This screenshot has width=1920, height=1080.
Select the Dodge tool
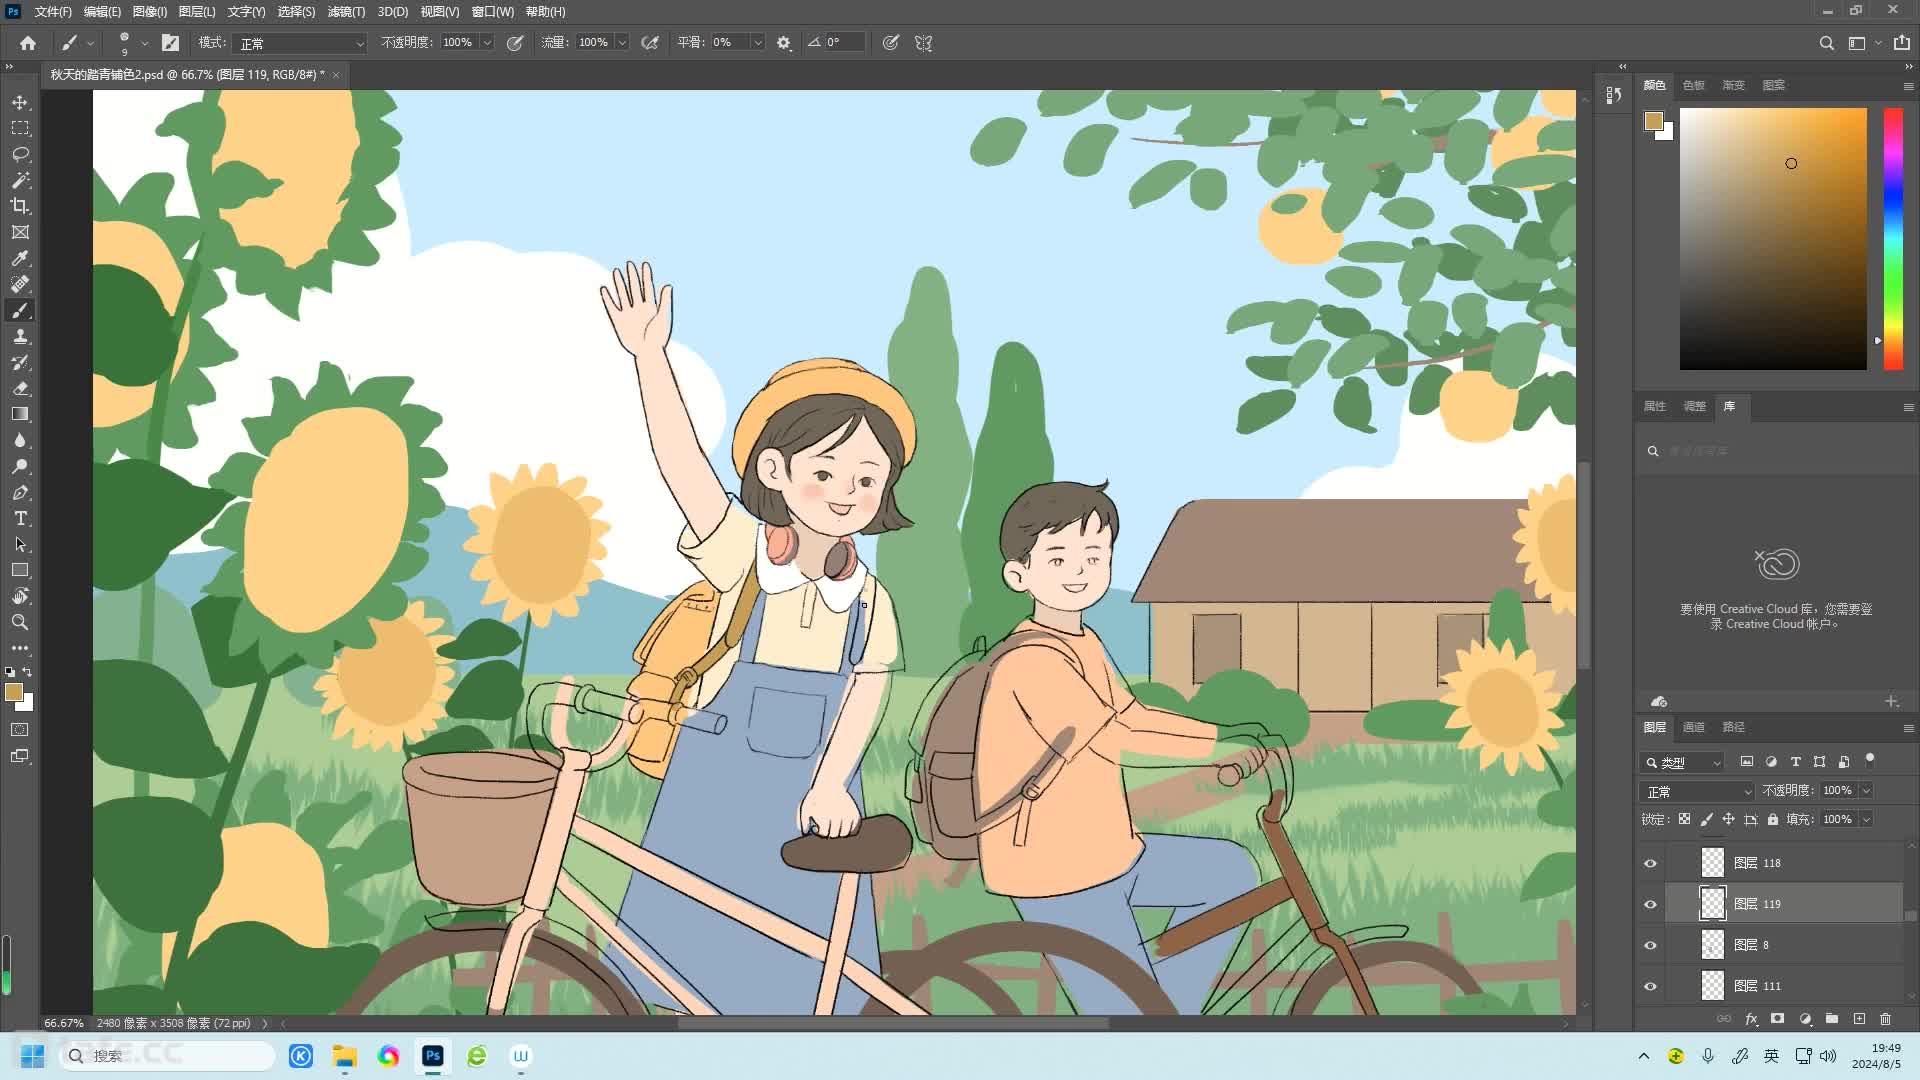tap(20, 466)
